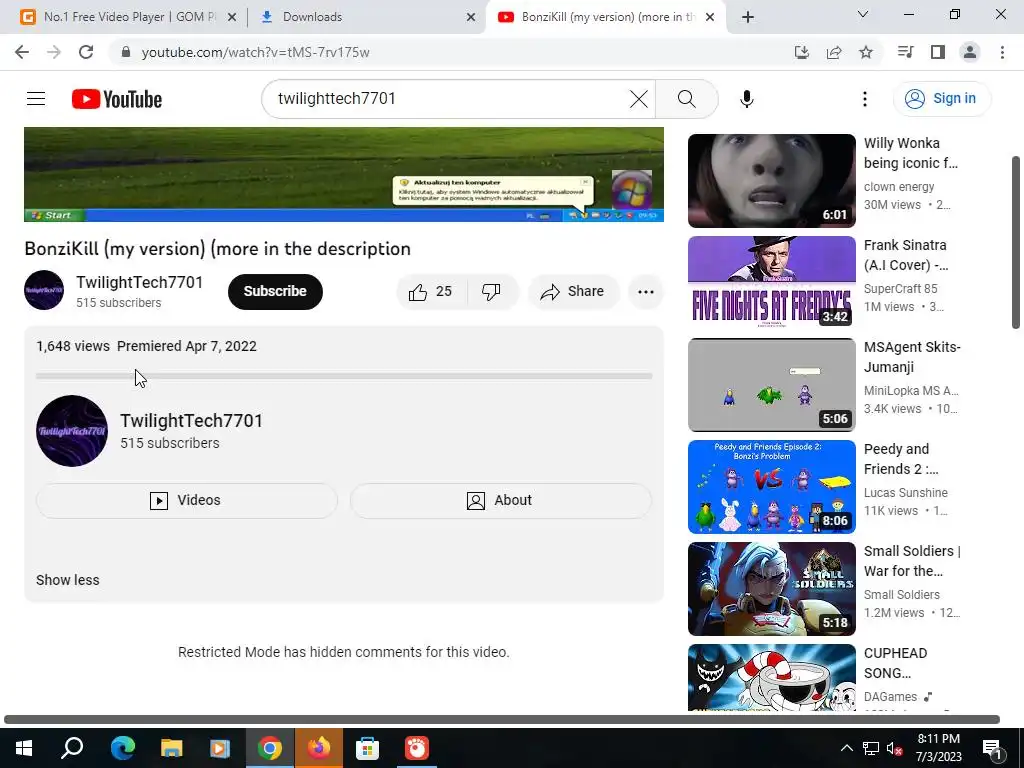Start voice search with the microphone
The width and height of the screenshot is (1024, 768).
coord(746,99)
